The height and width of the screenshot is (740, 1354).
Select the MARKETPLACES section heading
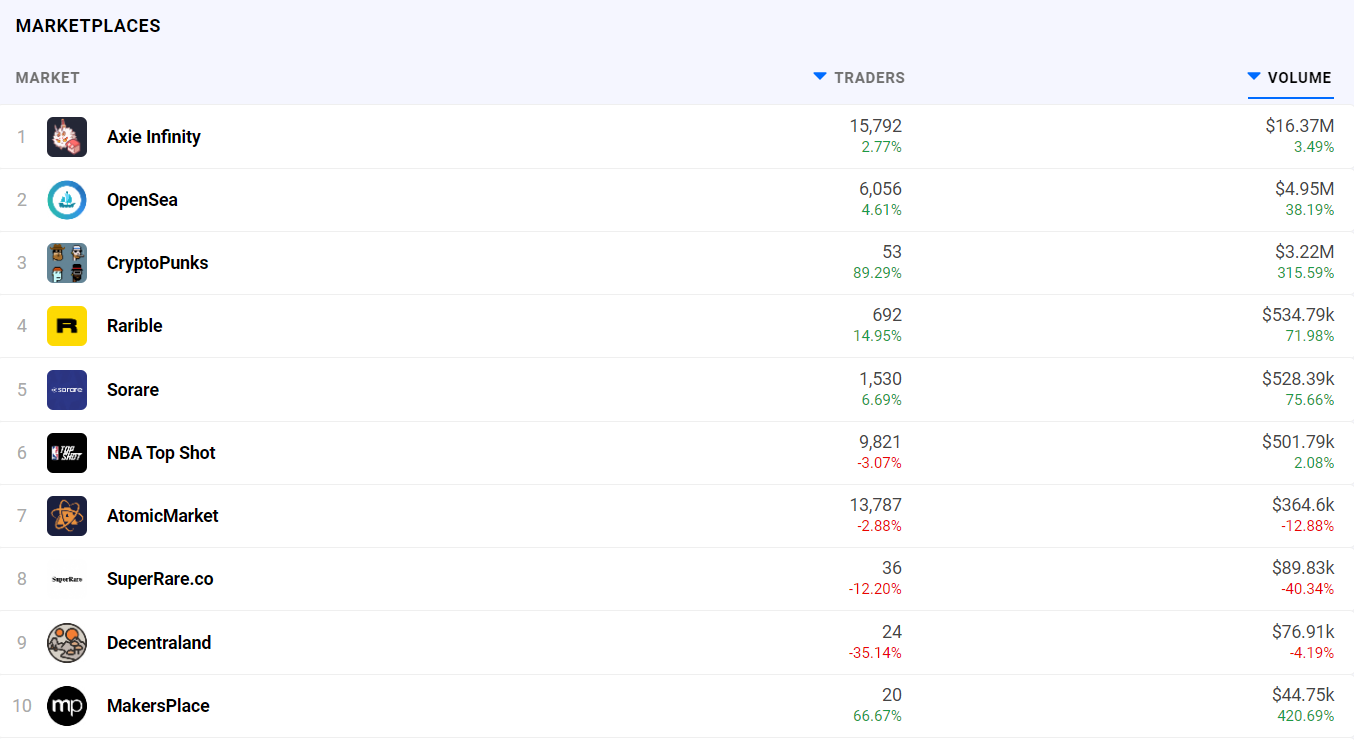(88, 26)
